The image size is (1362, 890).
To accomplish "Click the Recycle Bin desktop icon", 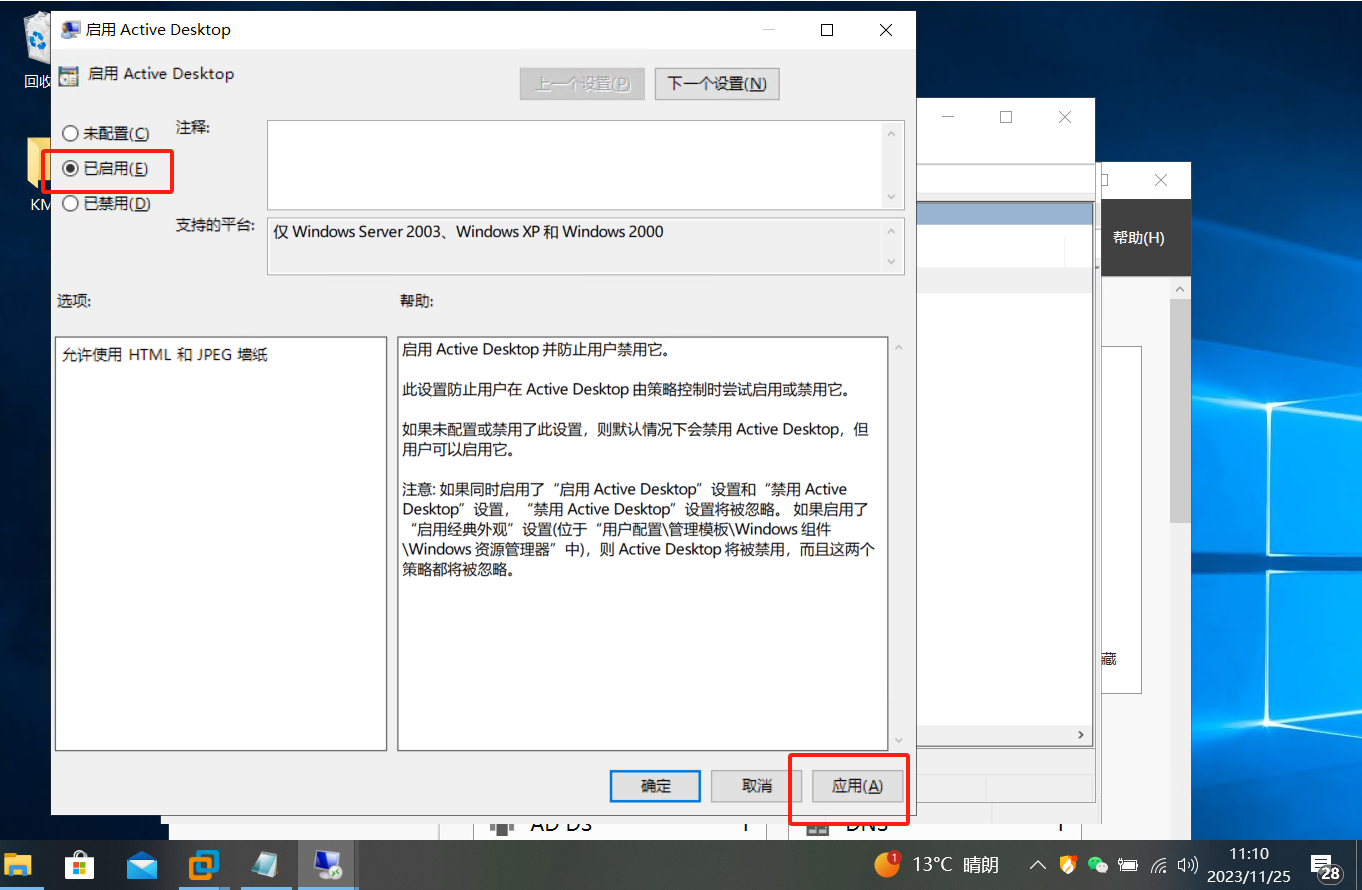I will pyautogui.click(x=38, y=50).
